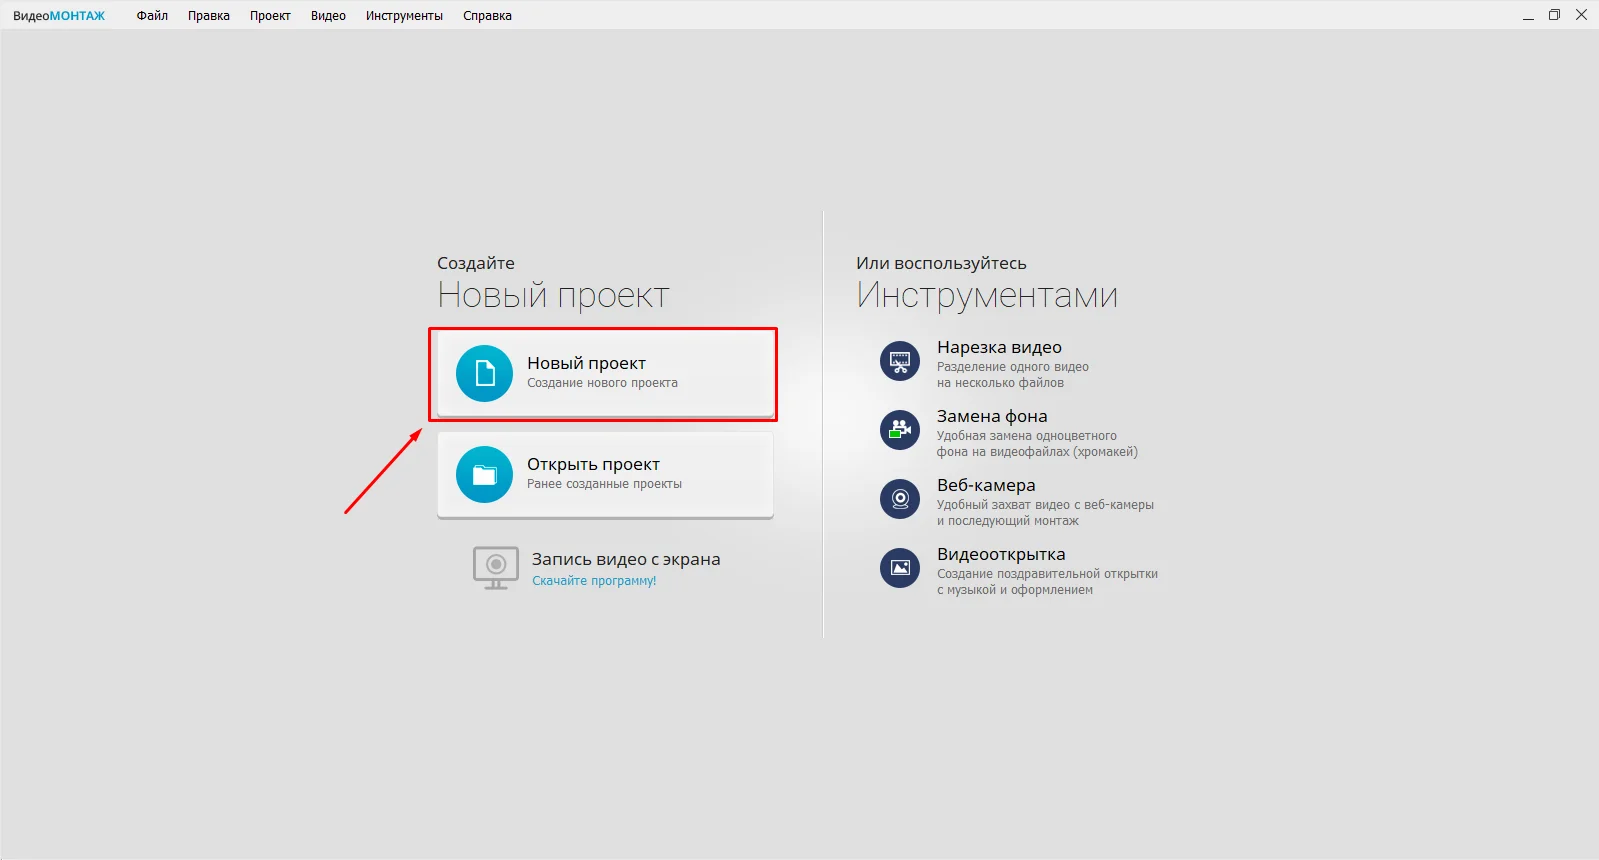Follow the Скачайте программу! link
The height and width of the screenshot is (860, 1599).
(594, 581)
